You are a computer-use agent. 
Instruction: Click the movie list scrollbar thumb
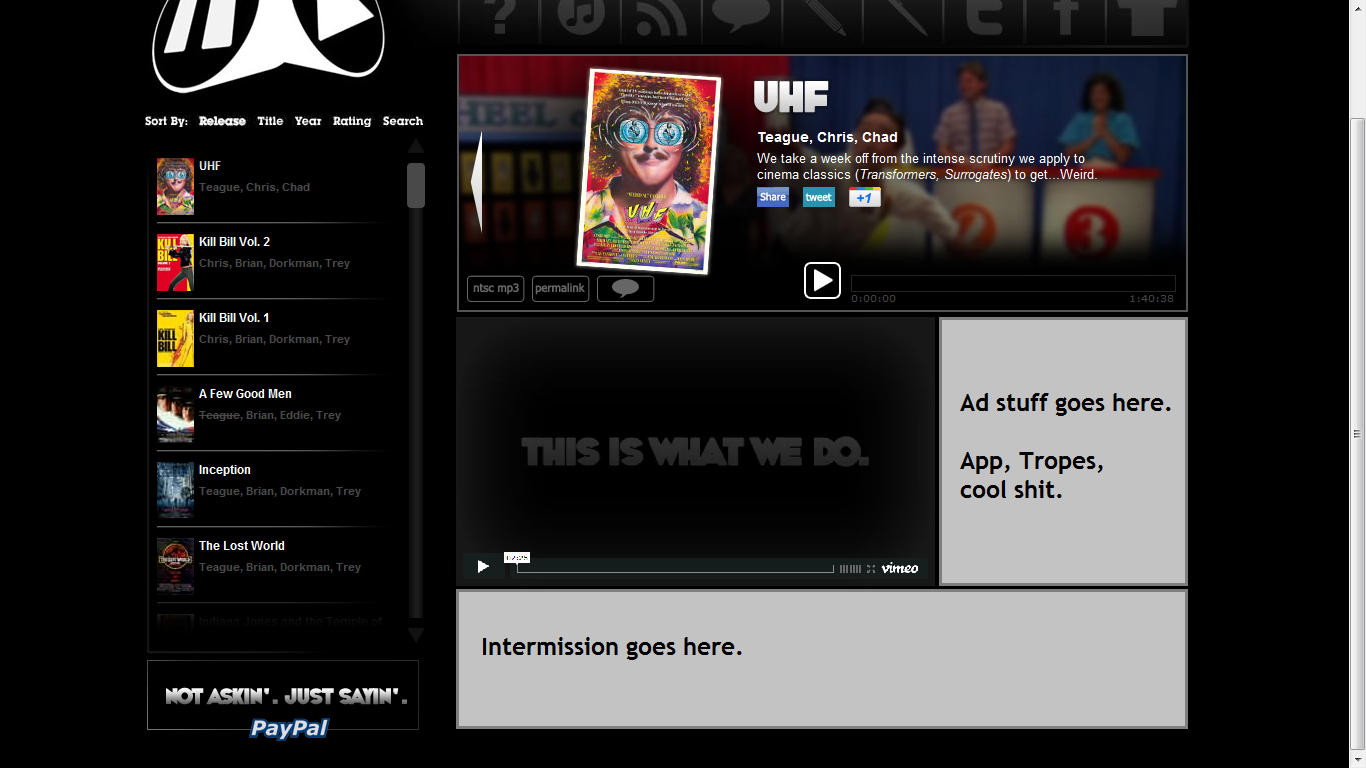[416, 185]
